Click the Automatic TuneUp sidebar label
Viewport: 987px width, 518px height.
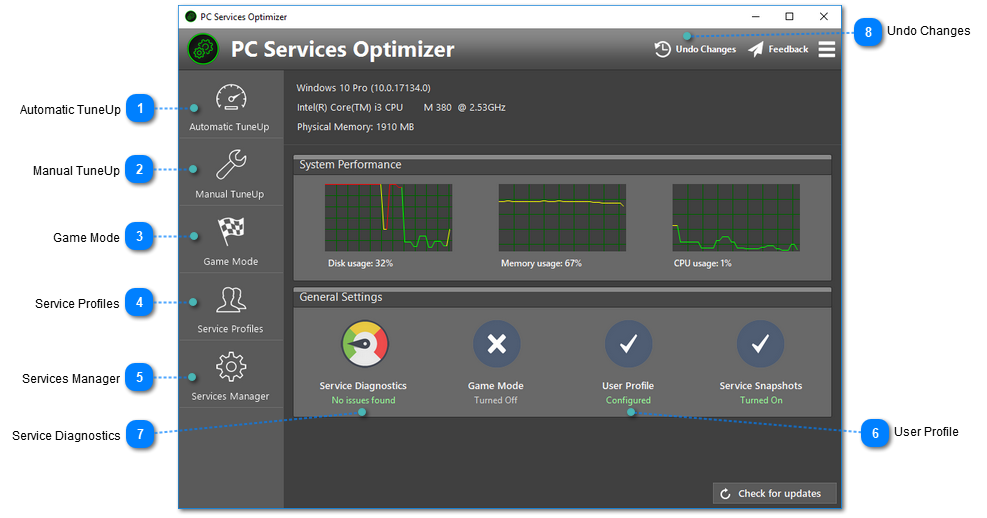[x=229, y=127]
